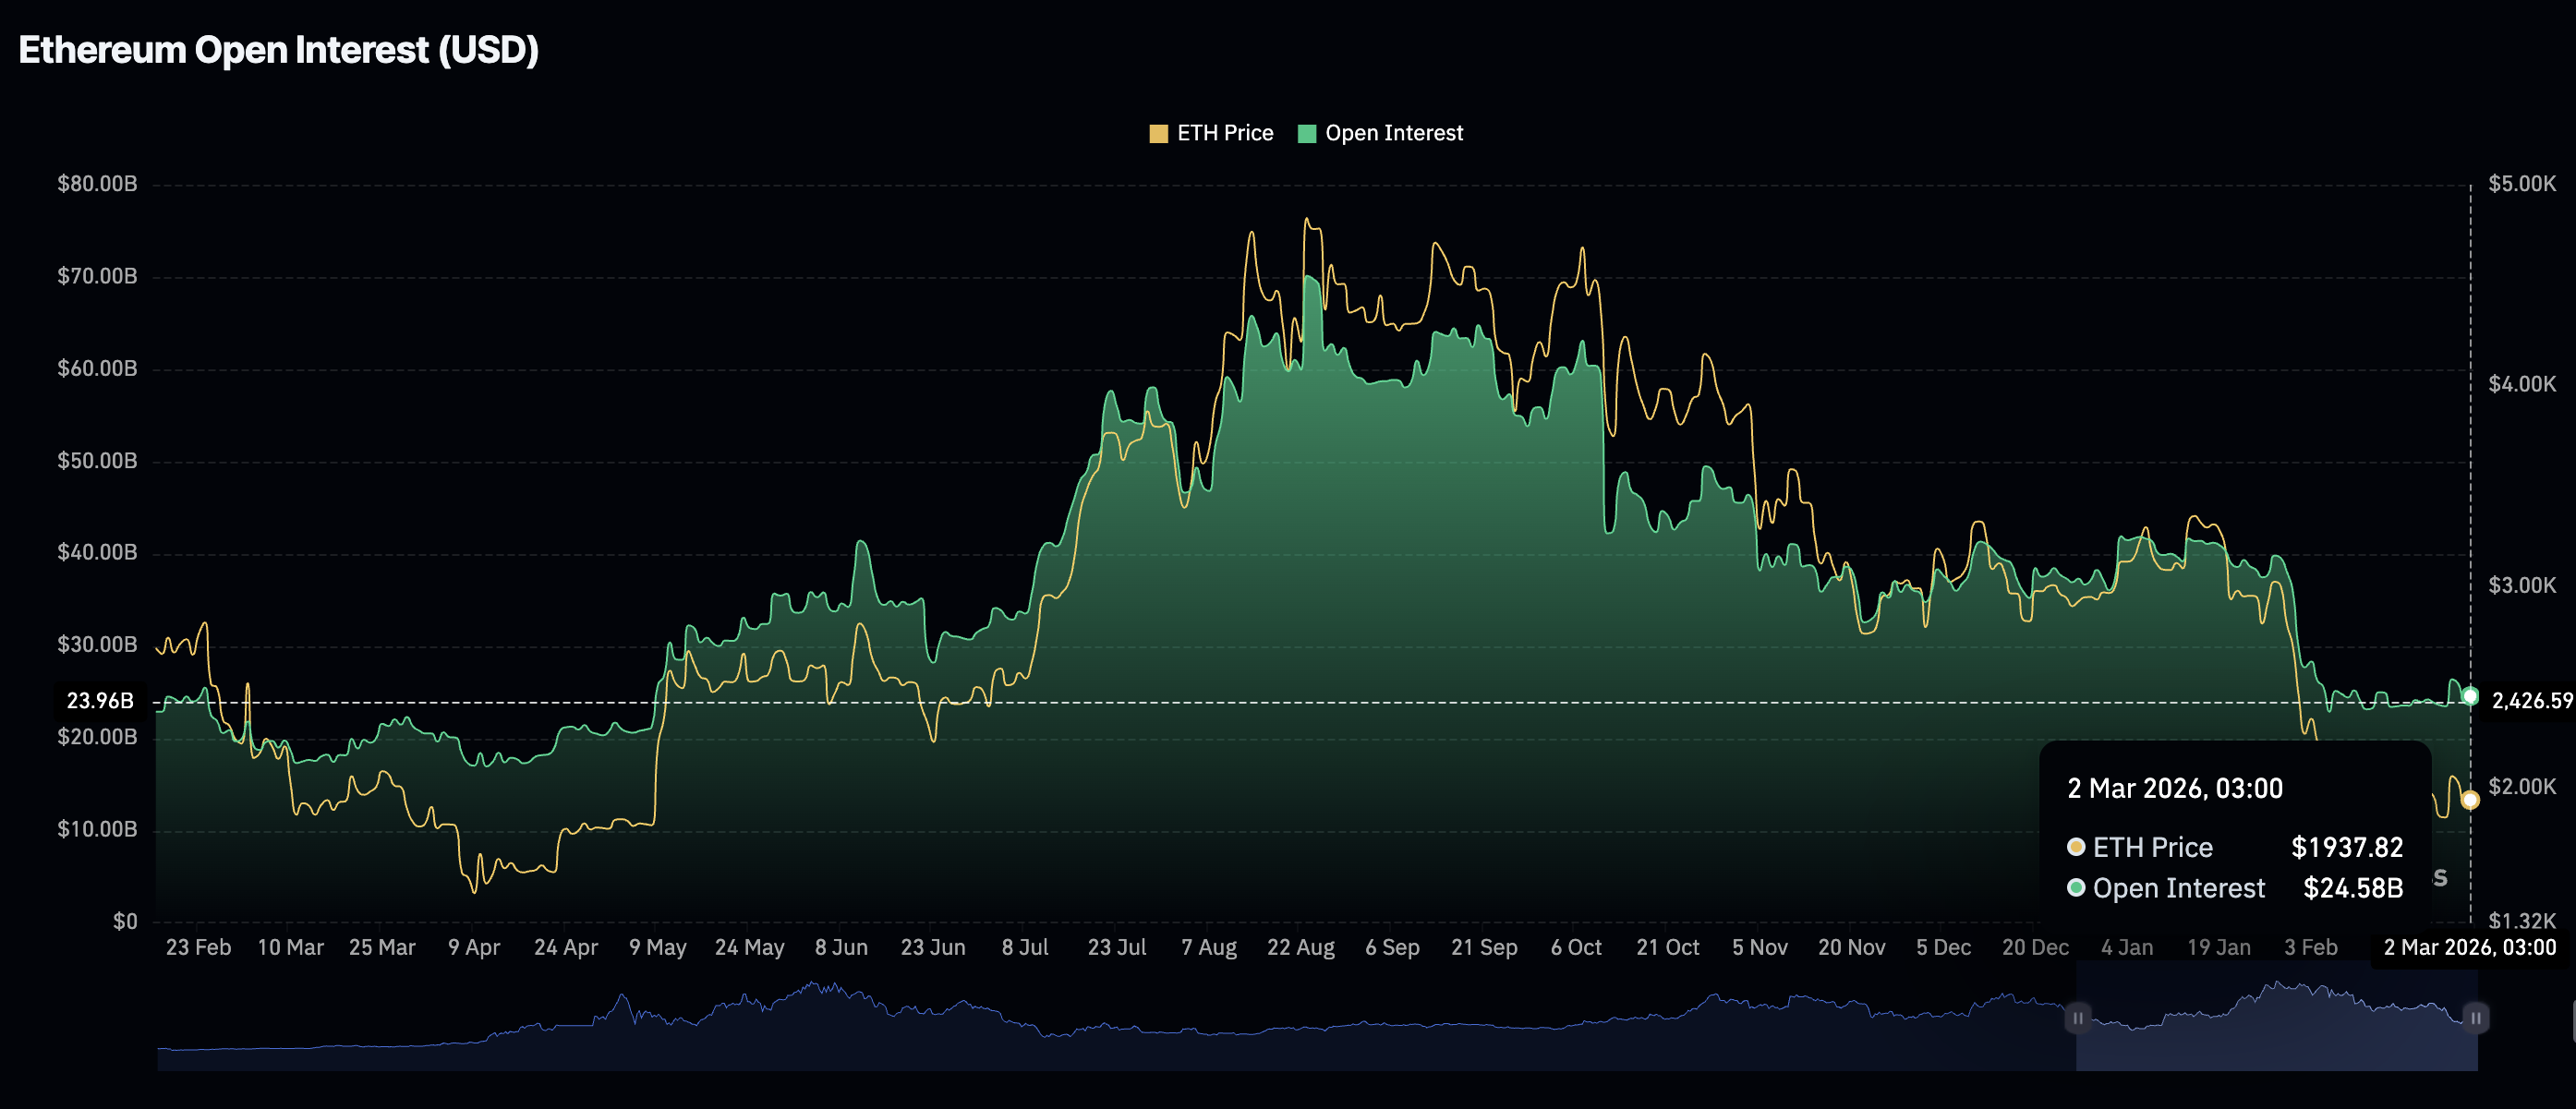Image resolution: width=2576 pixels, height=1109 pixels.
Task: Click the left range slider handle
Action: pyautogui.click(x=2077, y=1018)
